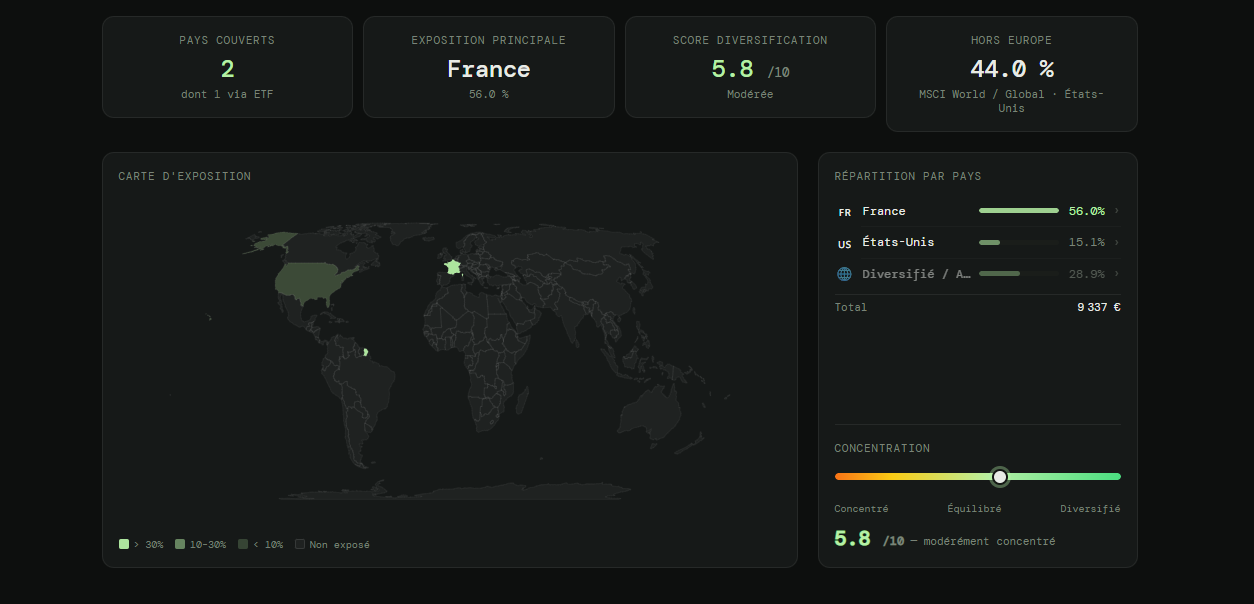
Task: Click the 'dont 1 via ETF' text
Action: click(227, 94)
